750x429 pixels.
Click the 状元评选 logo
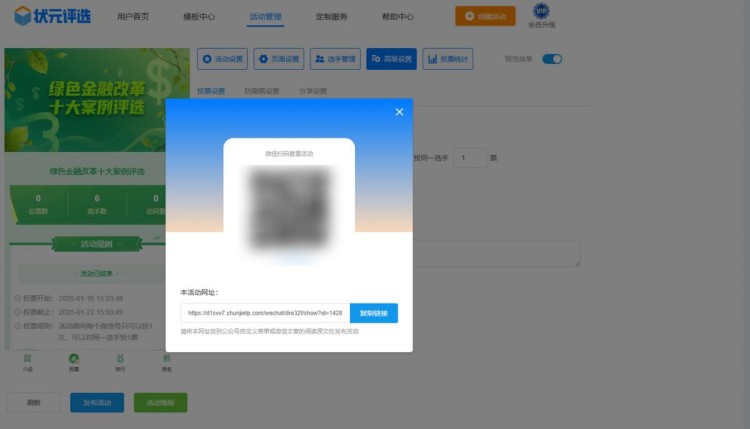(50, 16)
